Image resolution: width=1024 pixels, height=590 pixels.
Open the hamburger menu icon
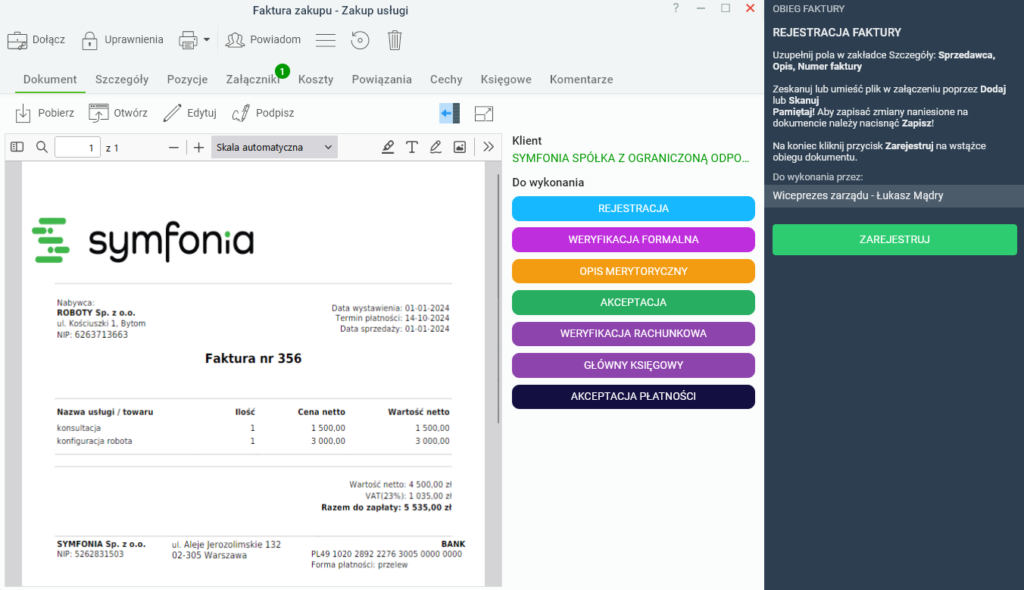[325, 41]
